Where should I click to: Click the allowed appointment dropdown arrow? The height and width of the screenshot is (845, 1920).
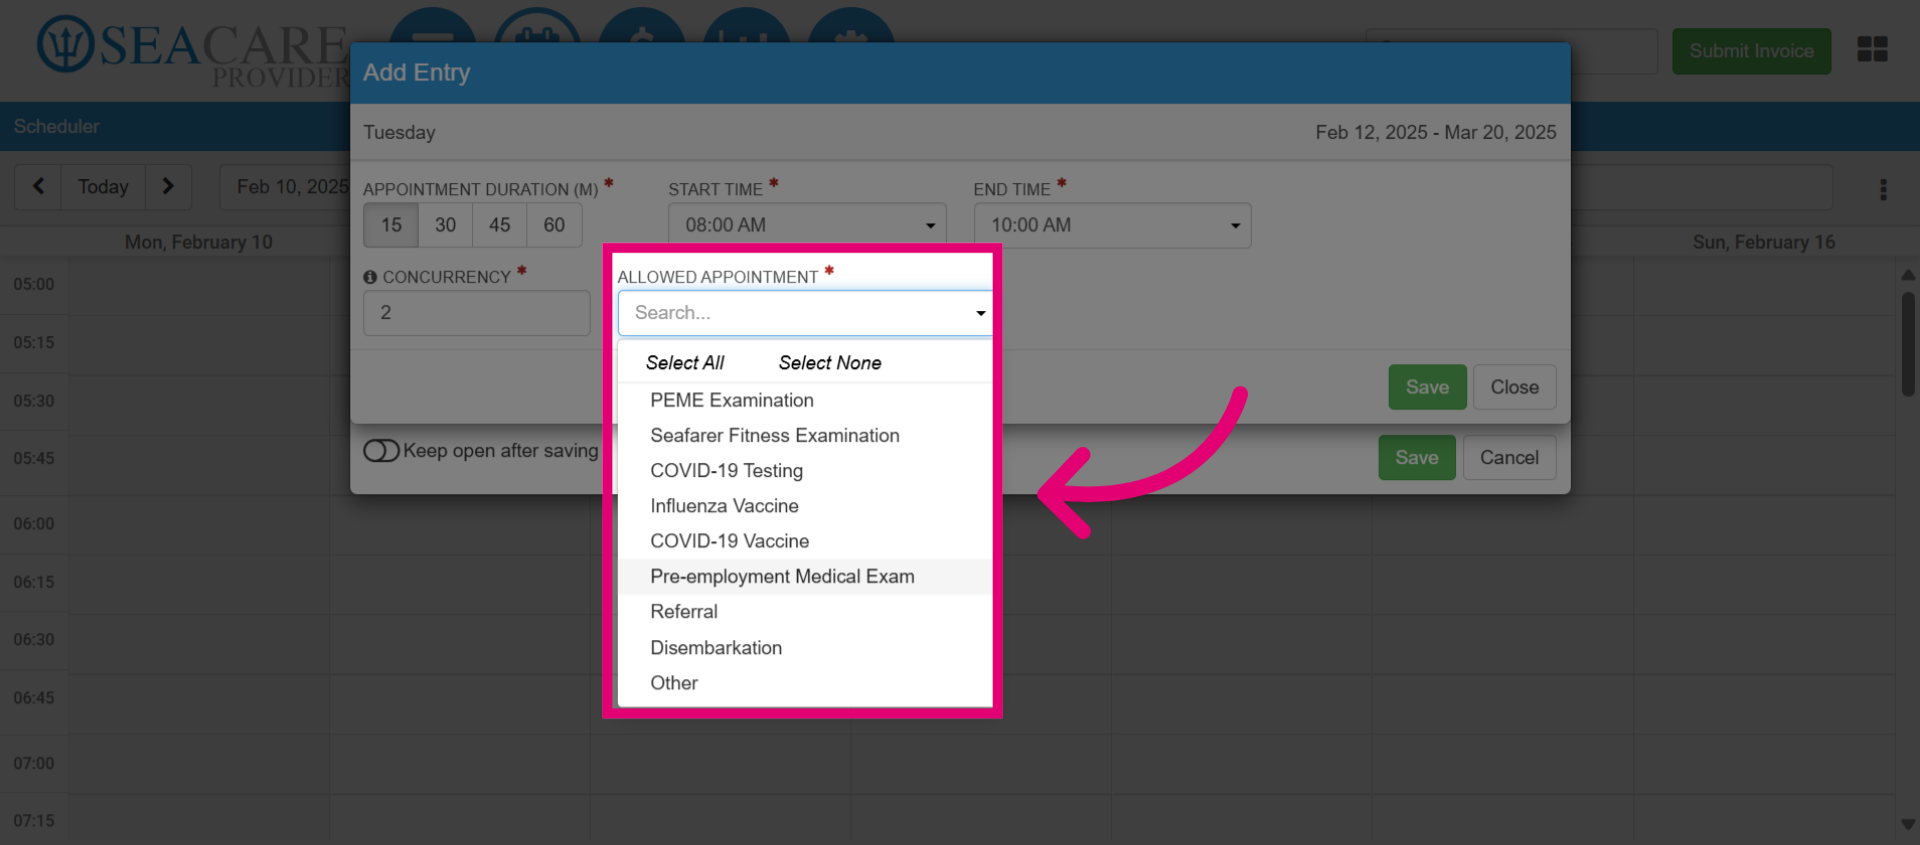click(x=980, y=313)
